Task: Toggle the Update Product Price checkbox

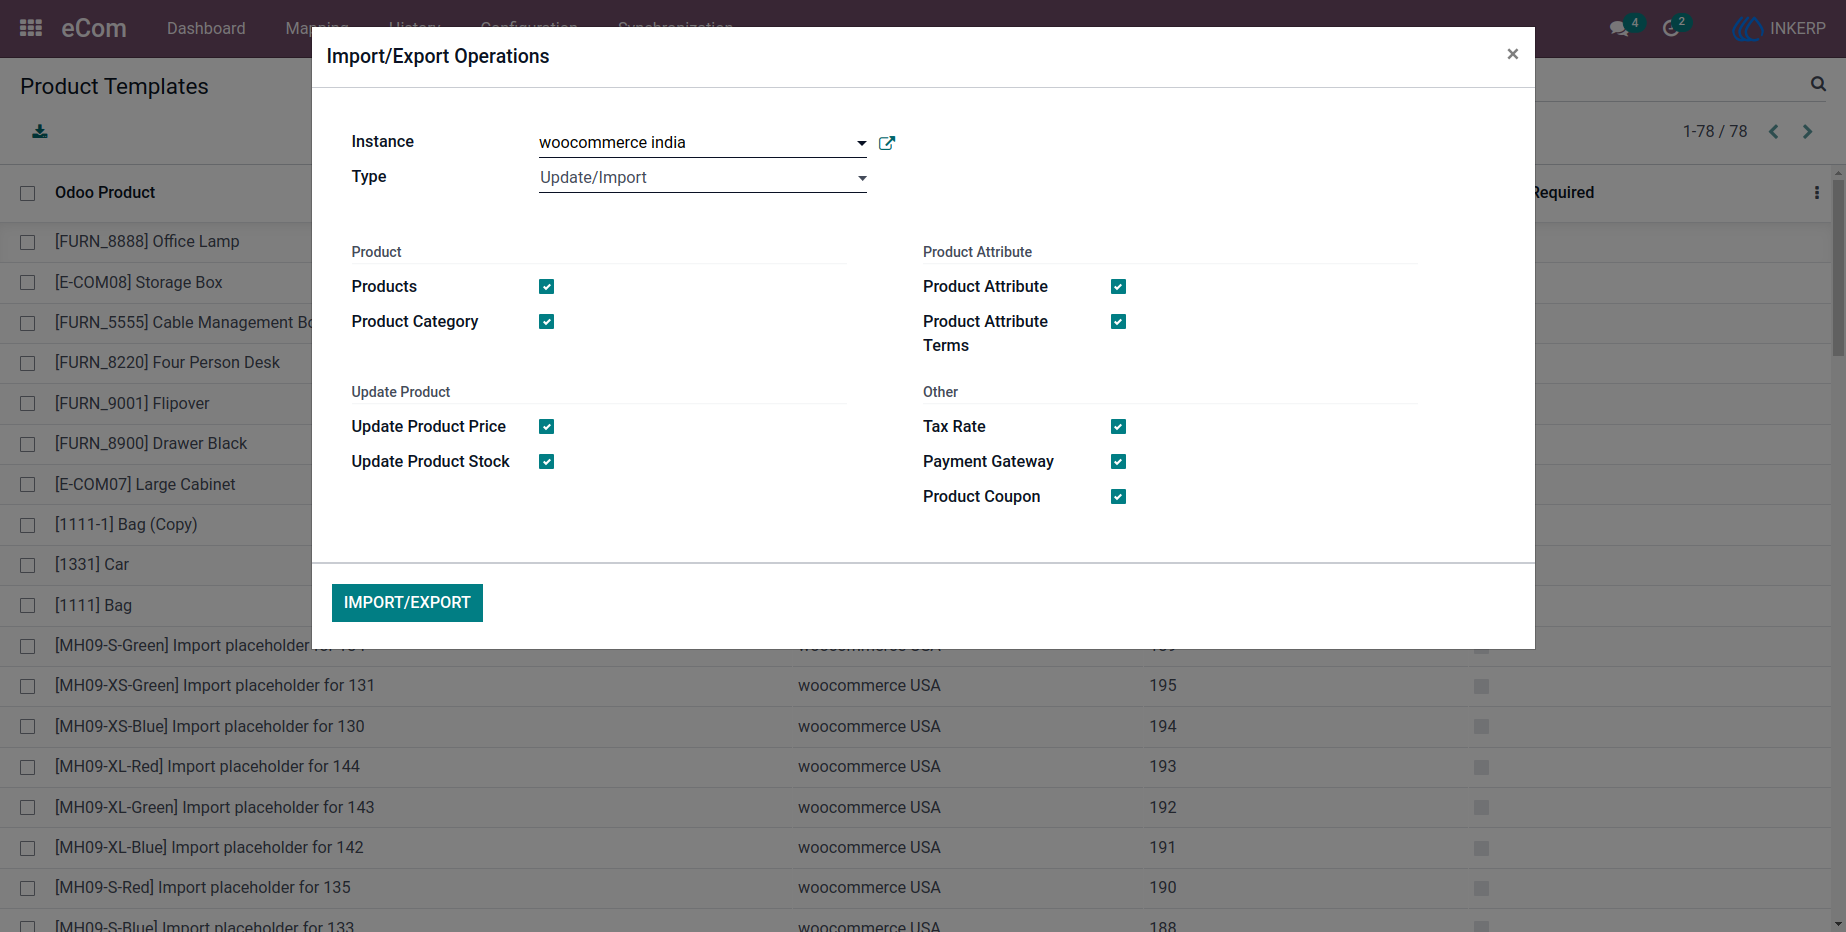Action: (546, 427)
